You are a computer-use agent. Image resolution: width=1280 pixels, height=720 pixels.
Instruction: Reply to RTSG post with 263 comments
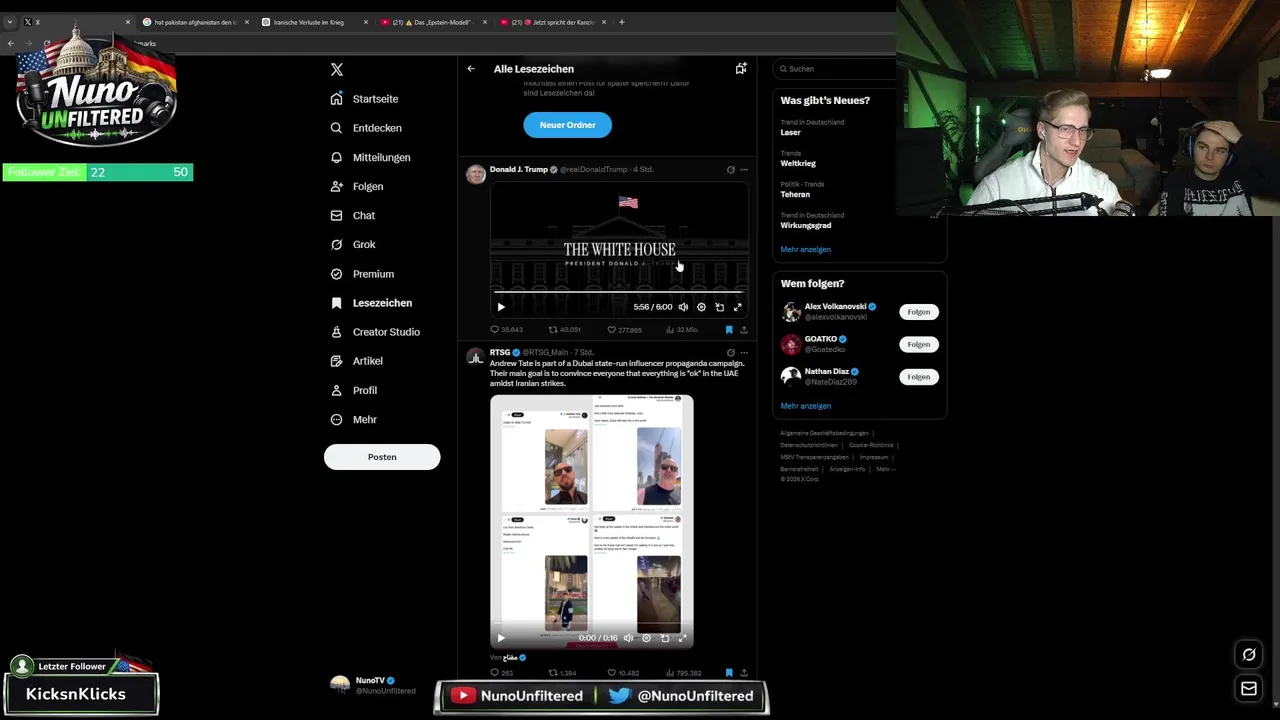(x=501, y=673)
